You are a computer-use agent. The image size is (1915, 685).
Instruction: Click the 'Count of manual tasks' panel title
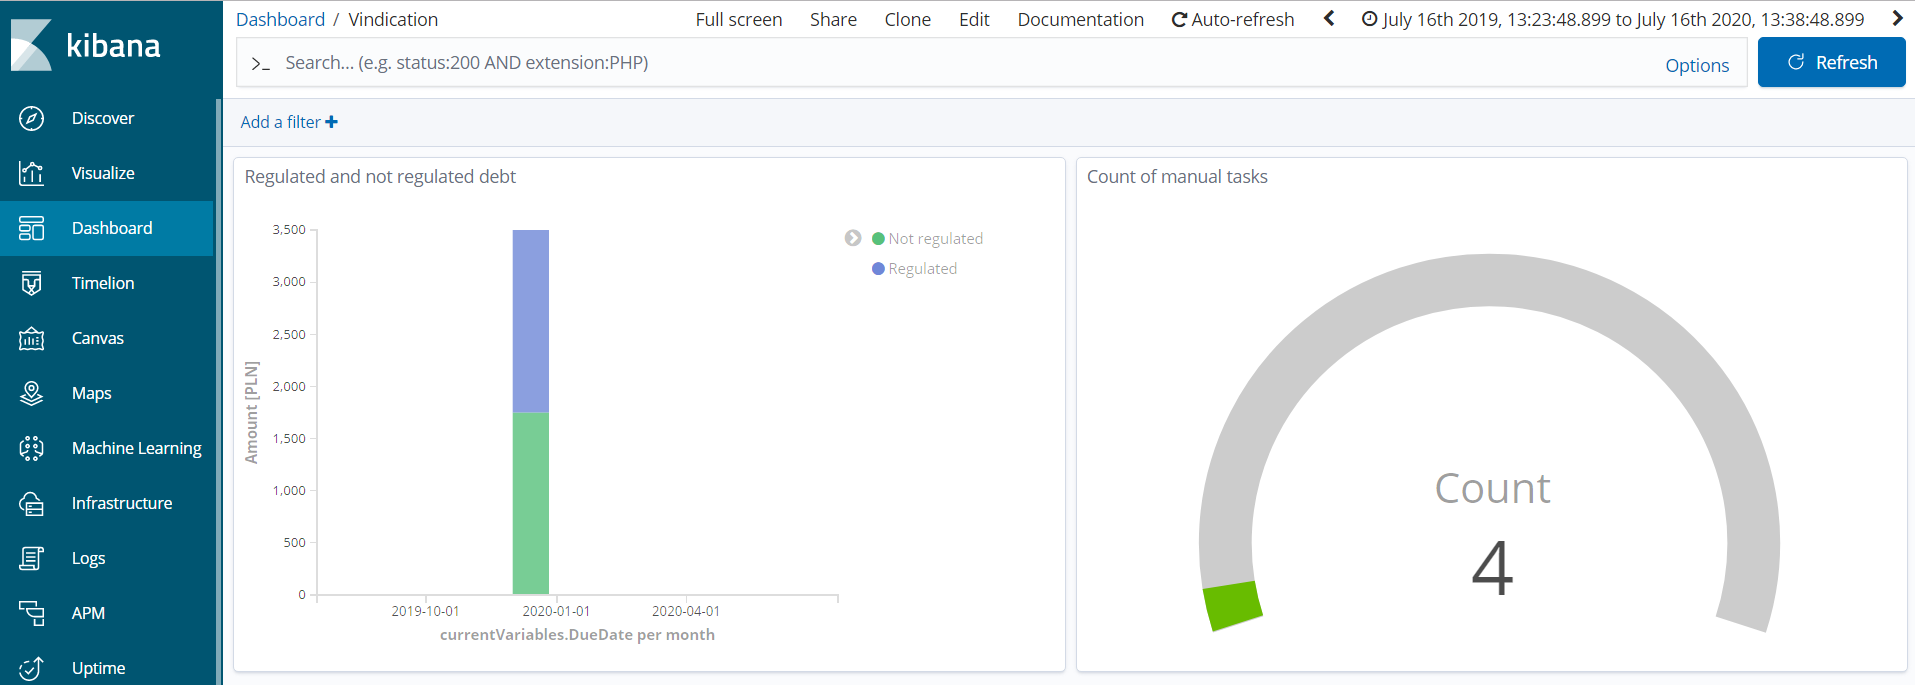(x=1177, y=177)
